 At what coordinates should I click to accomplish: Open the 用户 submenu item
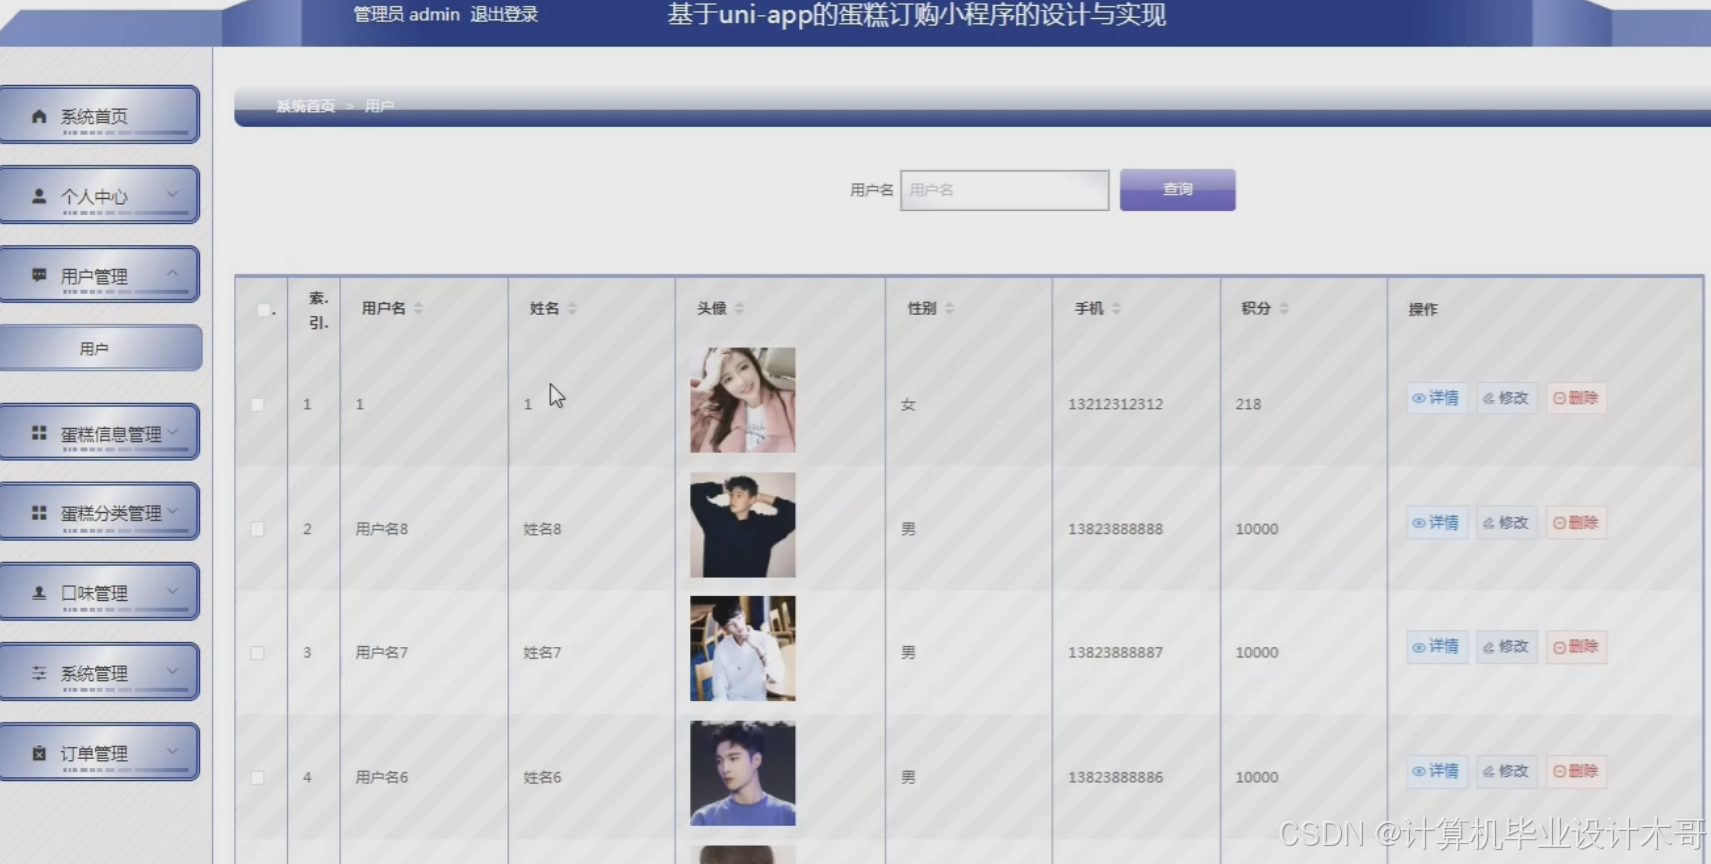(101, 348)
